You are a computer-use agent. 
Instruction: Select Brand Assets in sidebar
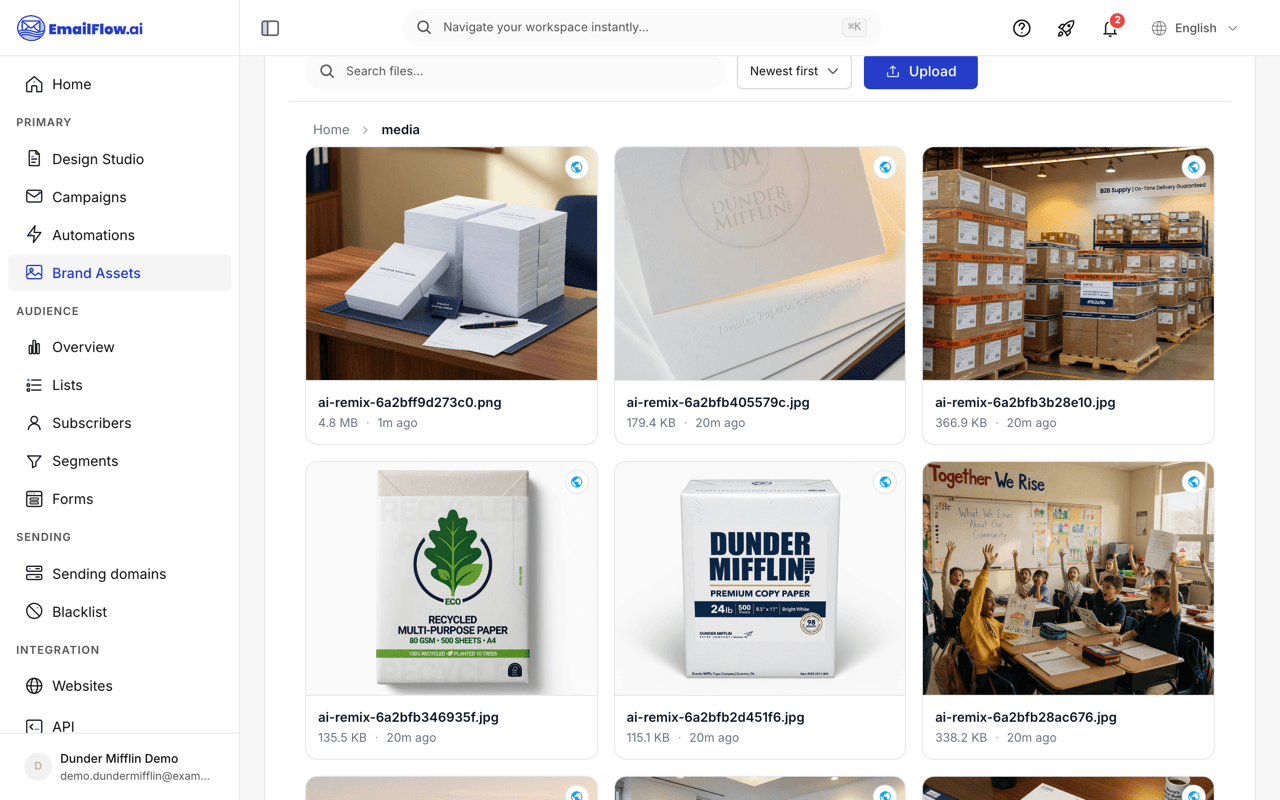click(x=119, y=273)
